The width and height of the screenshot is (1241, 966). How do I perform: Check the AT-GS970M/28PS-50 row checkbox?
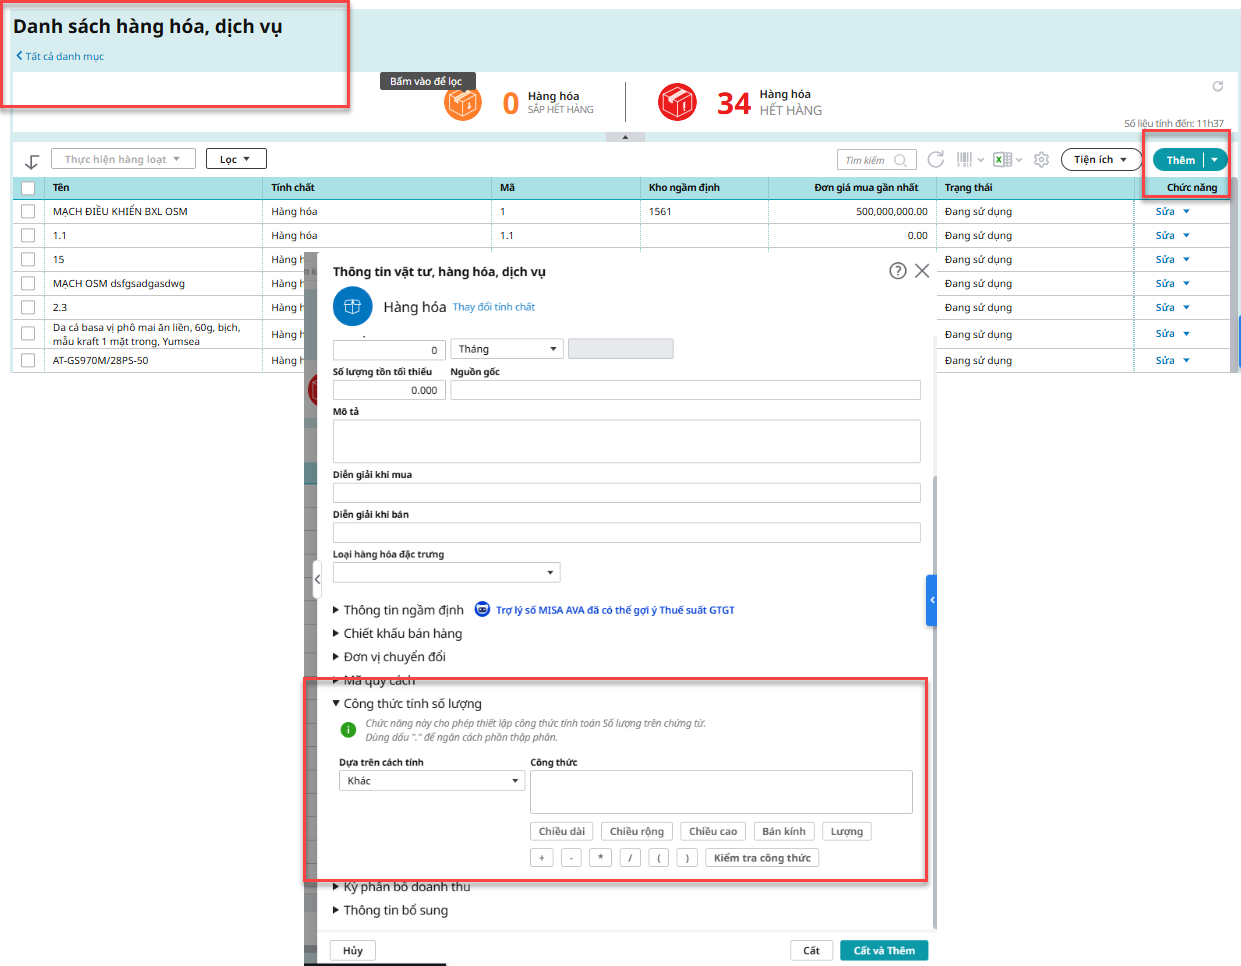pos(28,360)
